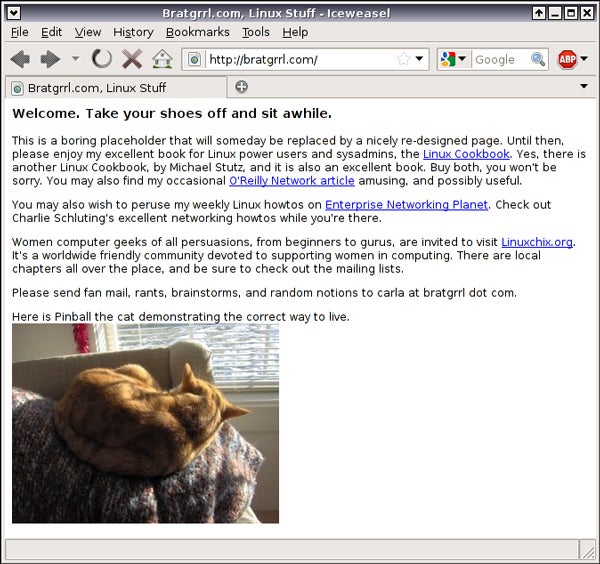Image resolution: width=600 pixels, height=564 pixels.
Task: Close the Iceweasel window
Action: click(x=587, y=13)
